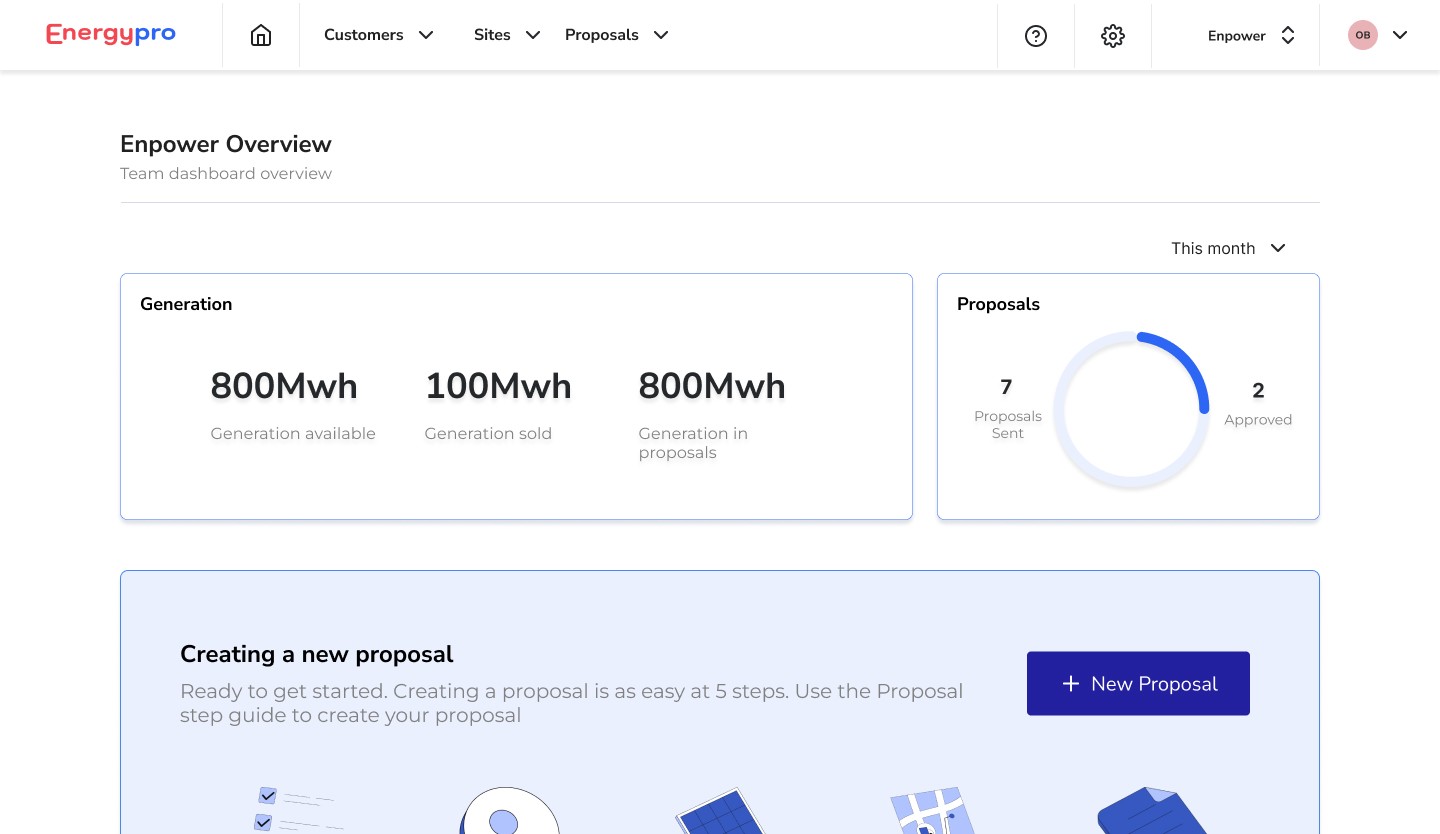
Task: Click the 100Mwh value
Action: click(x=498, y=386)
